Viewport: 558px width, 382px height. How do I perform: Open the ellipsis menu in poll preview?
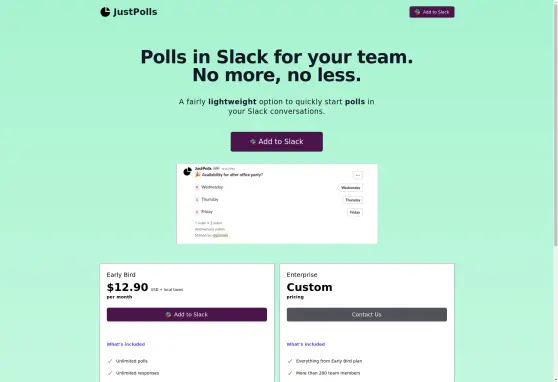358,175
